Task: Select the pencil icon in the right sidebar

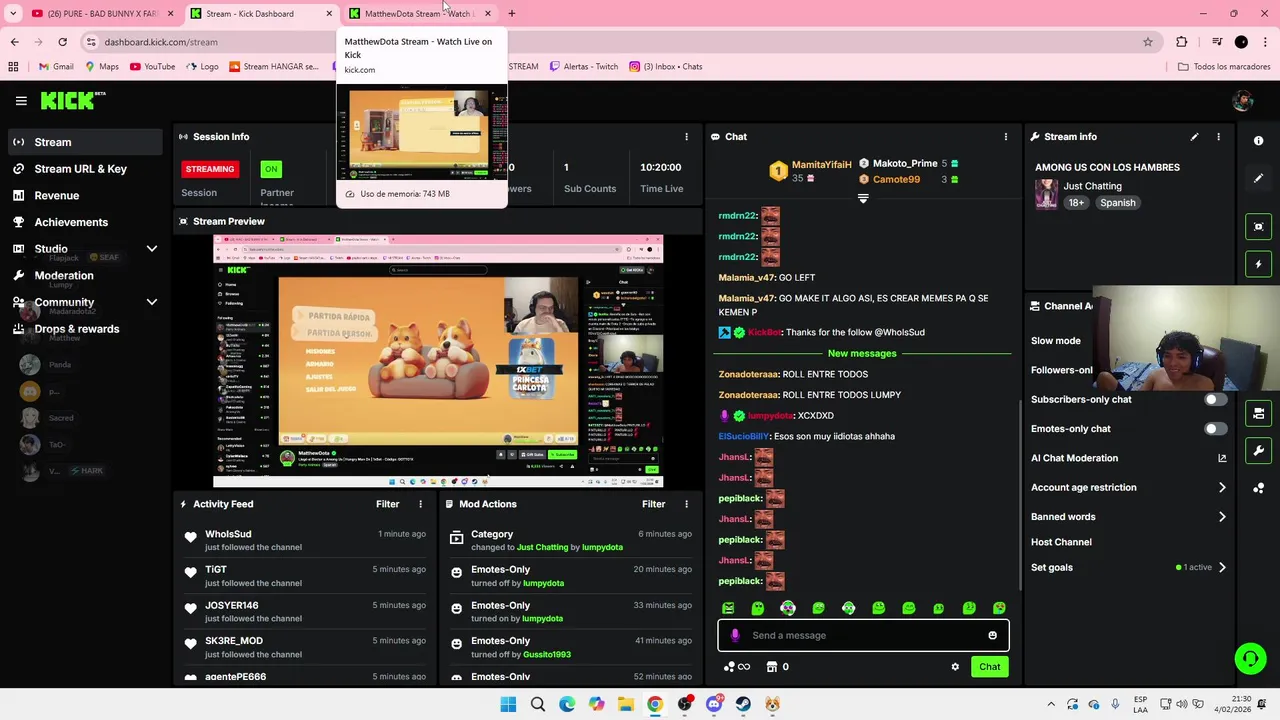Action: point(1259,178)
